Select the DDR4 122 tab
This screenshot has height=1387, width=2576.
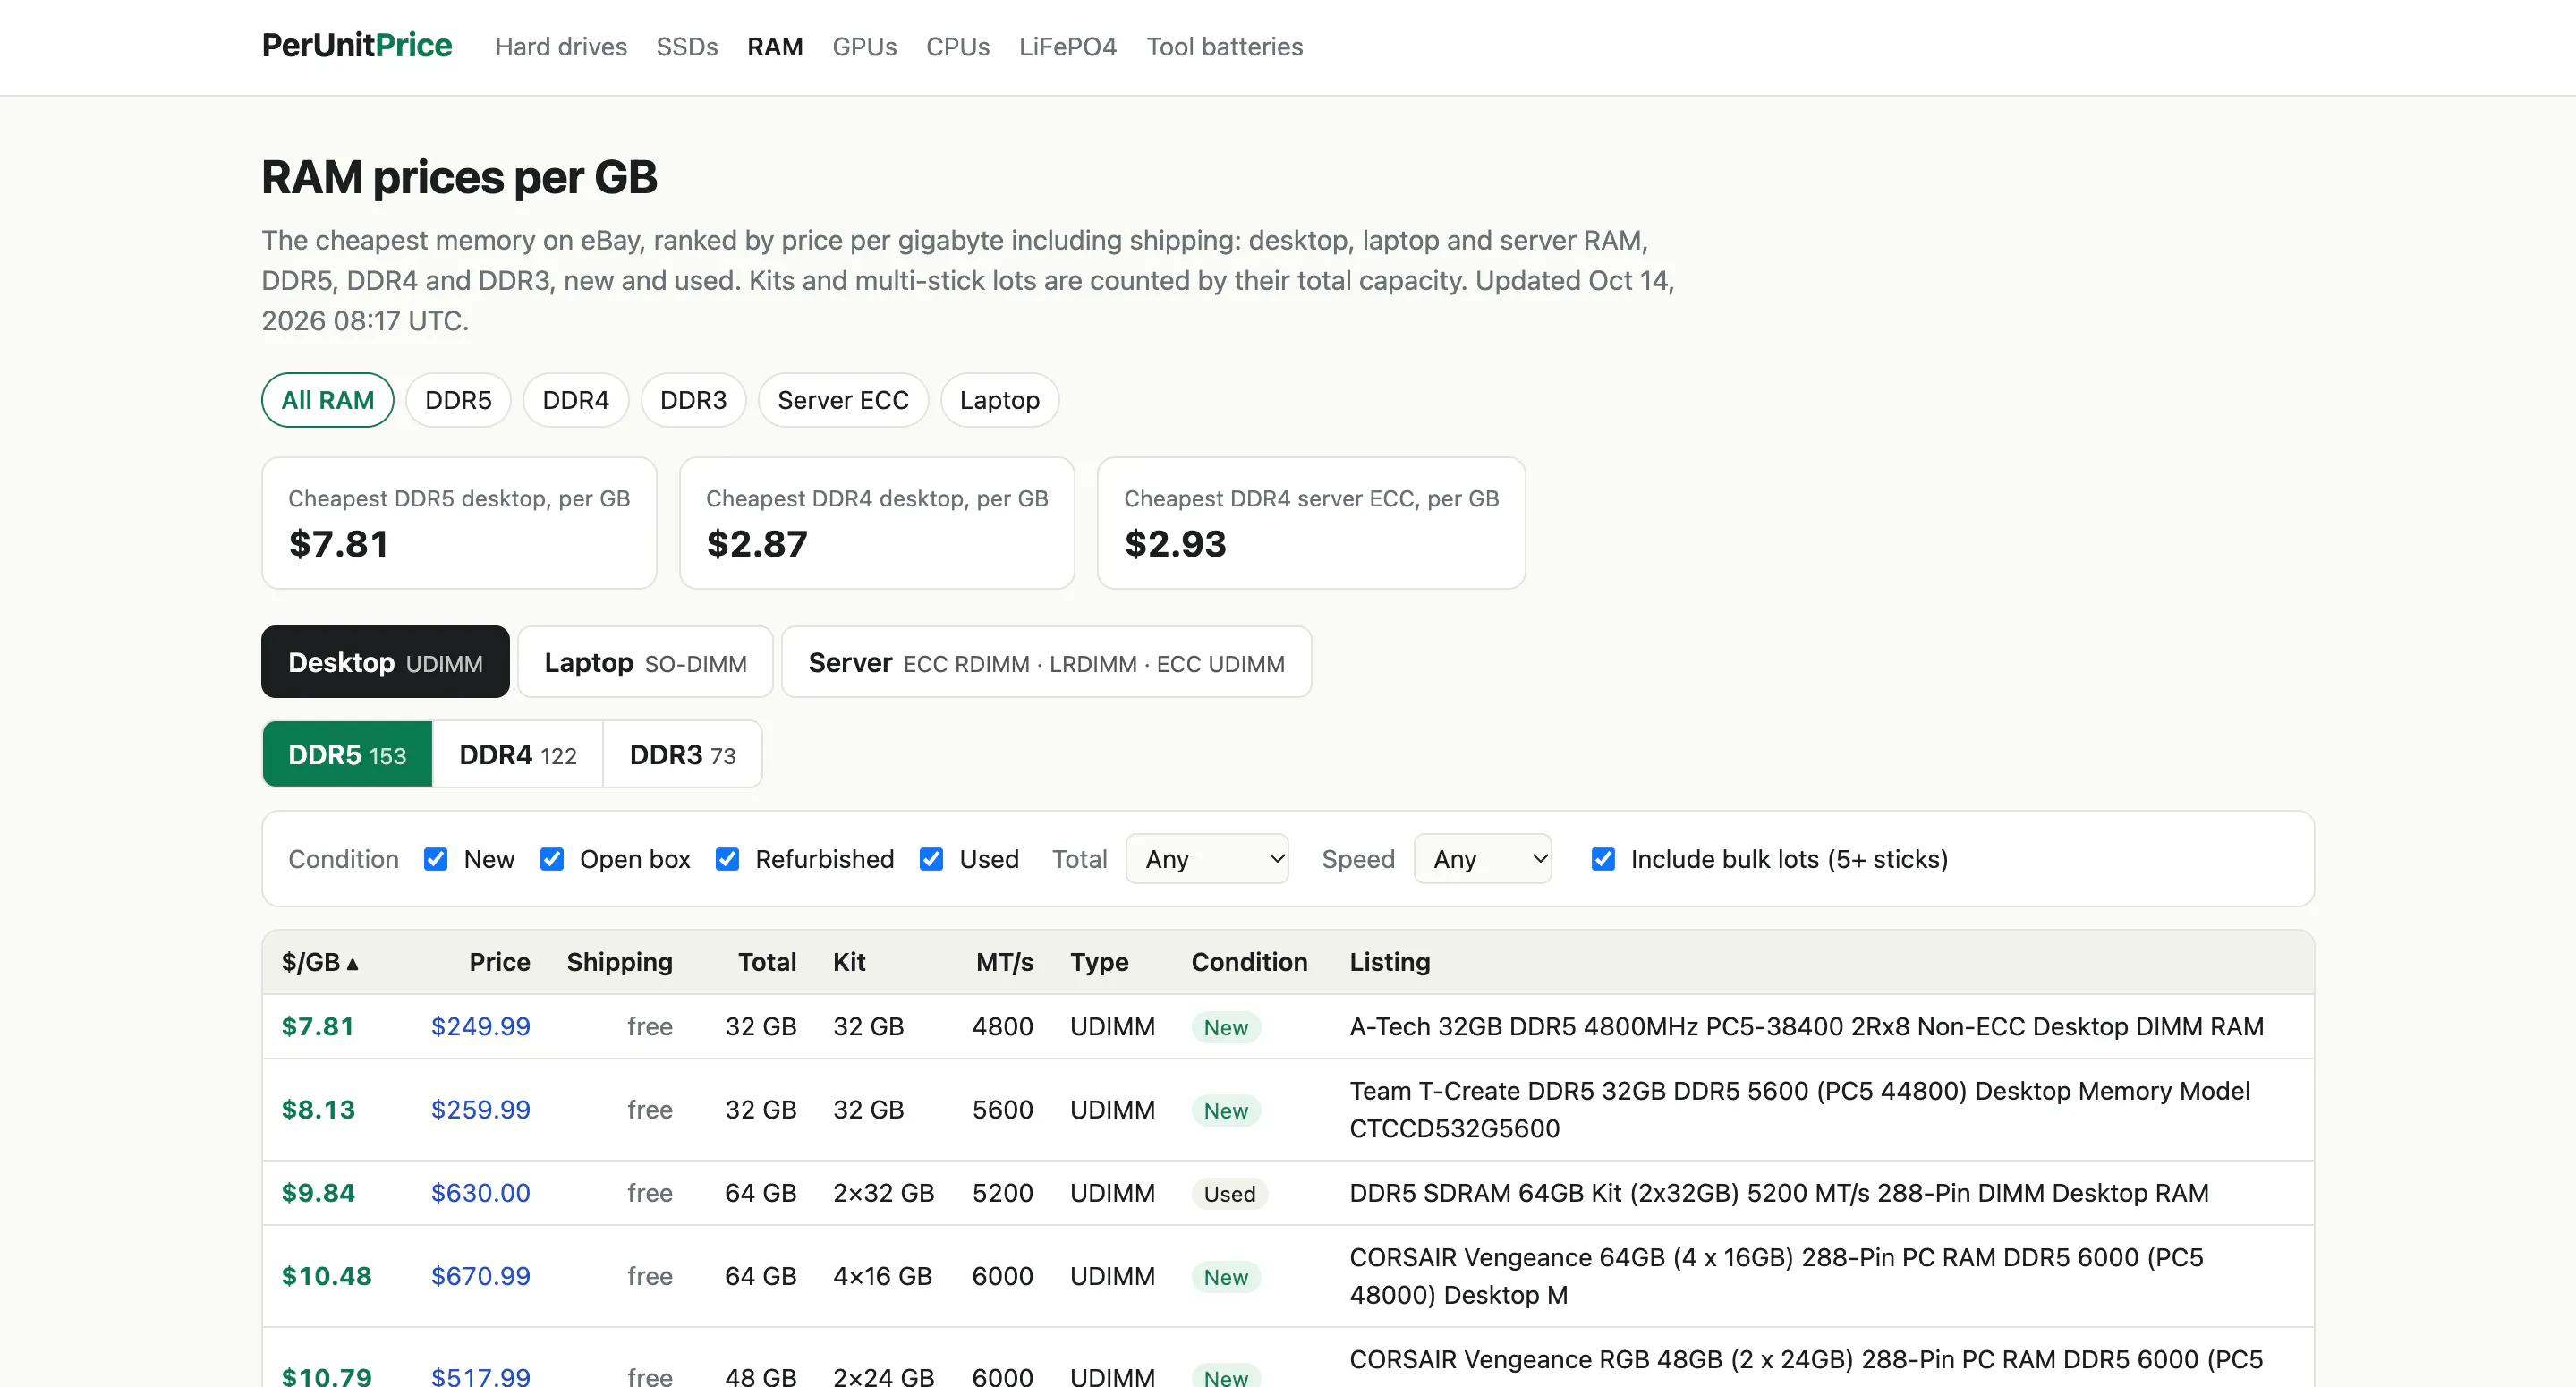[x=518, y=754]
